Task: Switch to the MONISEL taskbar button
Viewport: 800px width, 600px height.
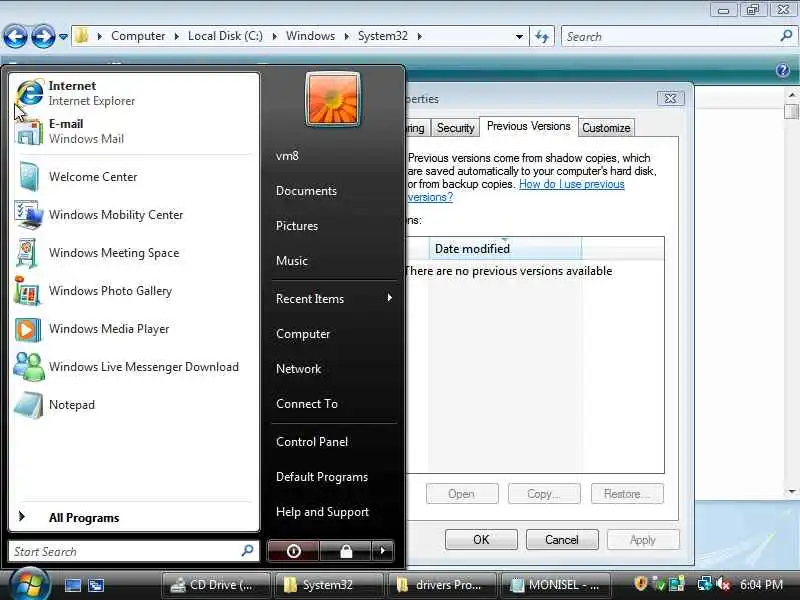Action: [556, 585]
